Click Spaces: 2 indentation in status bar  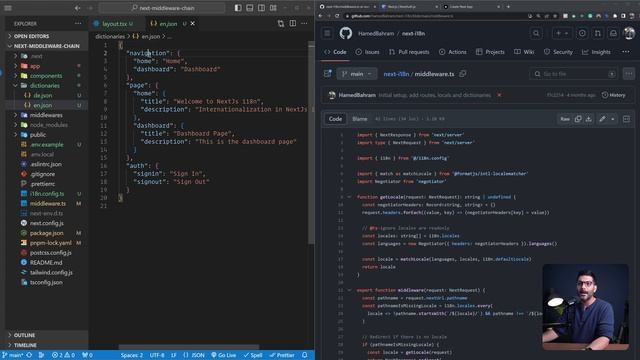[132, 355]
